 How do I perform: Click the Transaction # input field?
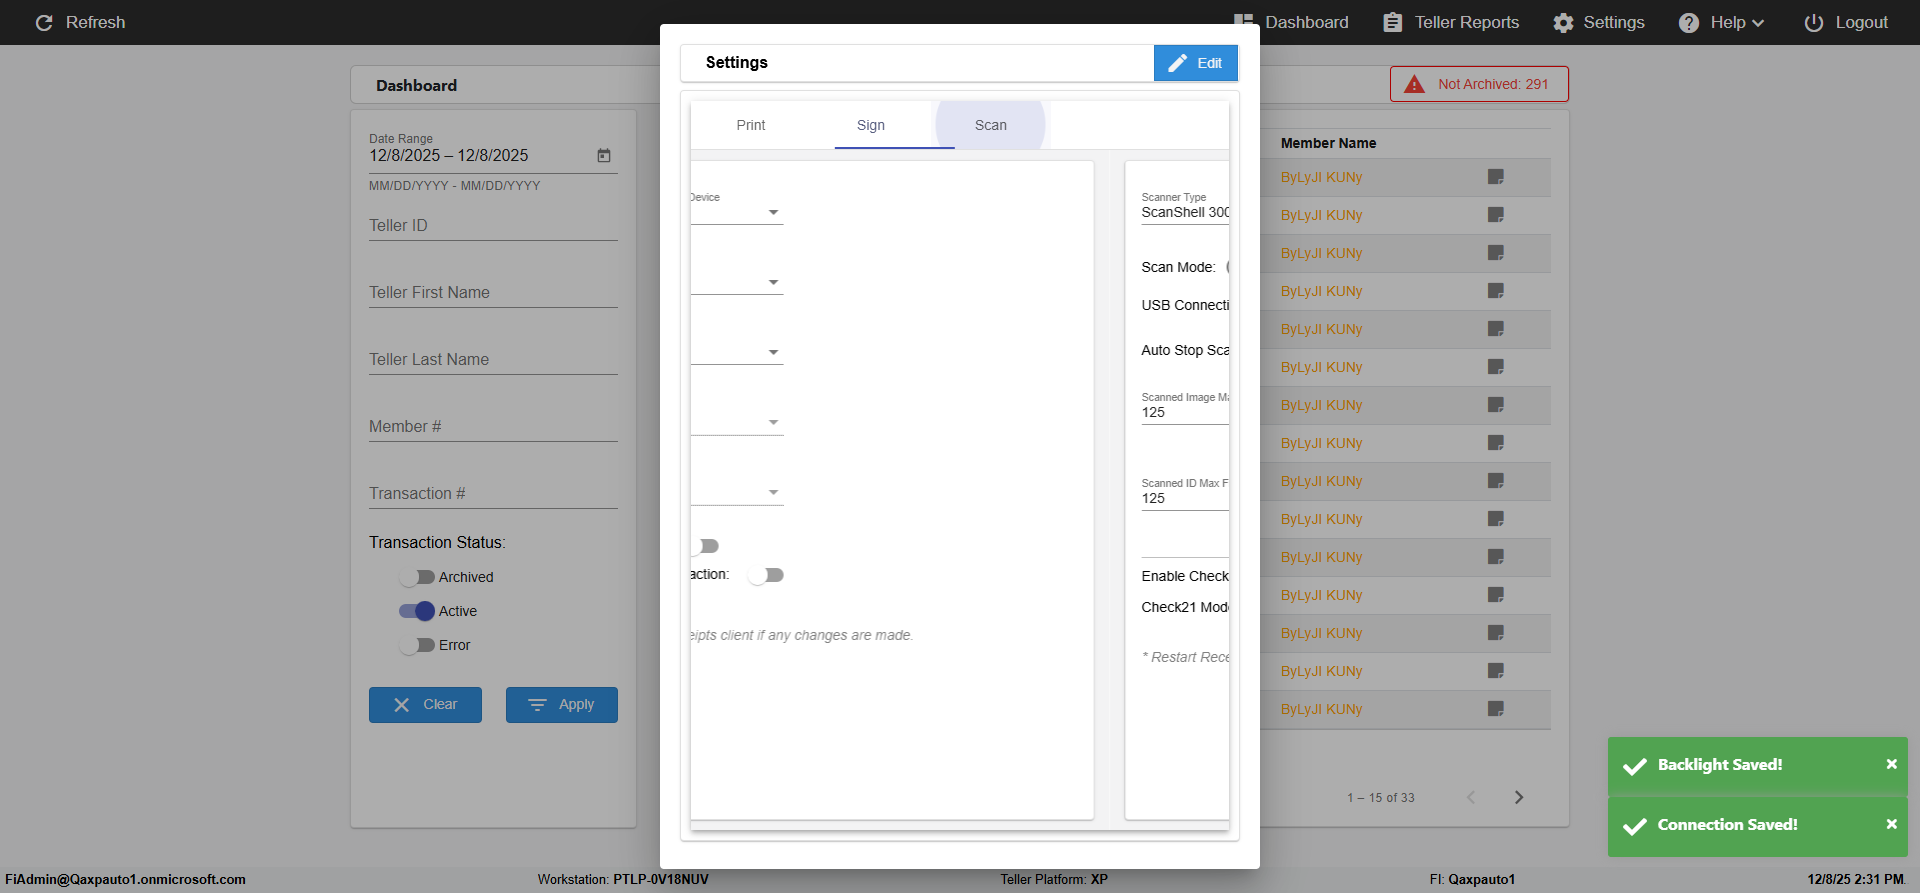click(x=493, y=494)
